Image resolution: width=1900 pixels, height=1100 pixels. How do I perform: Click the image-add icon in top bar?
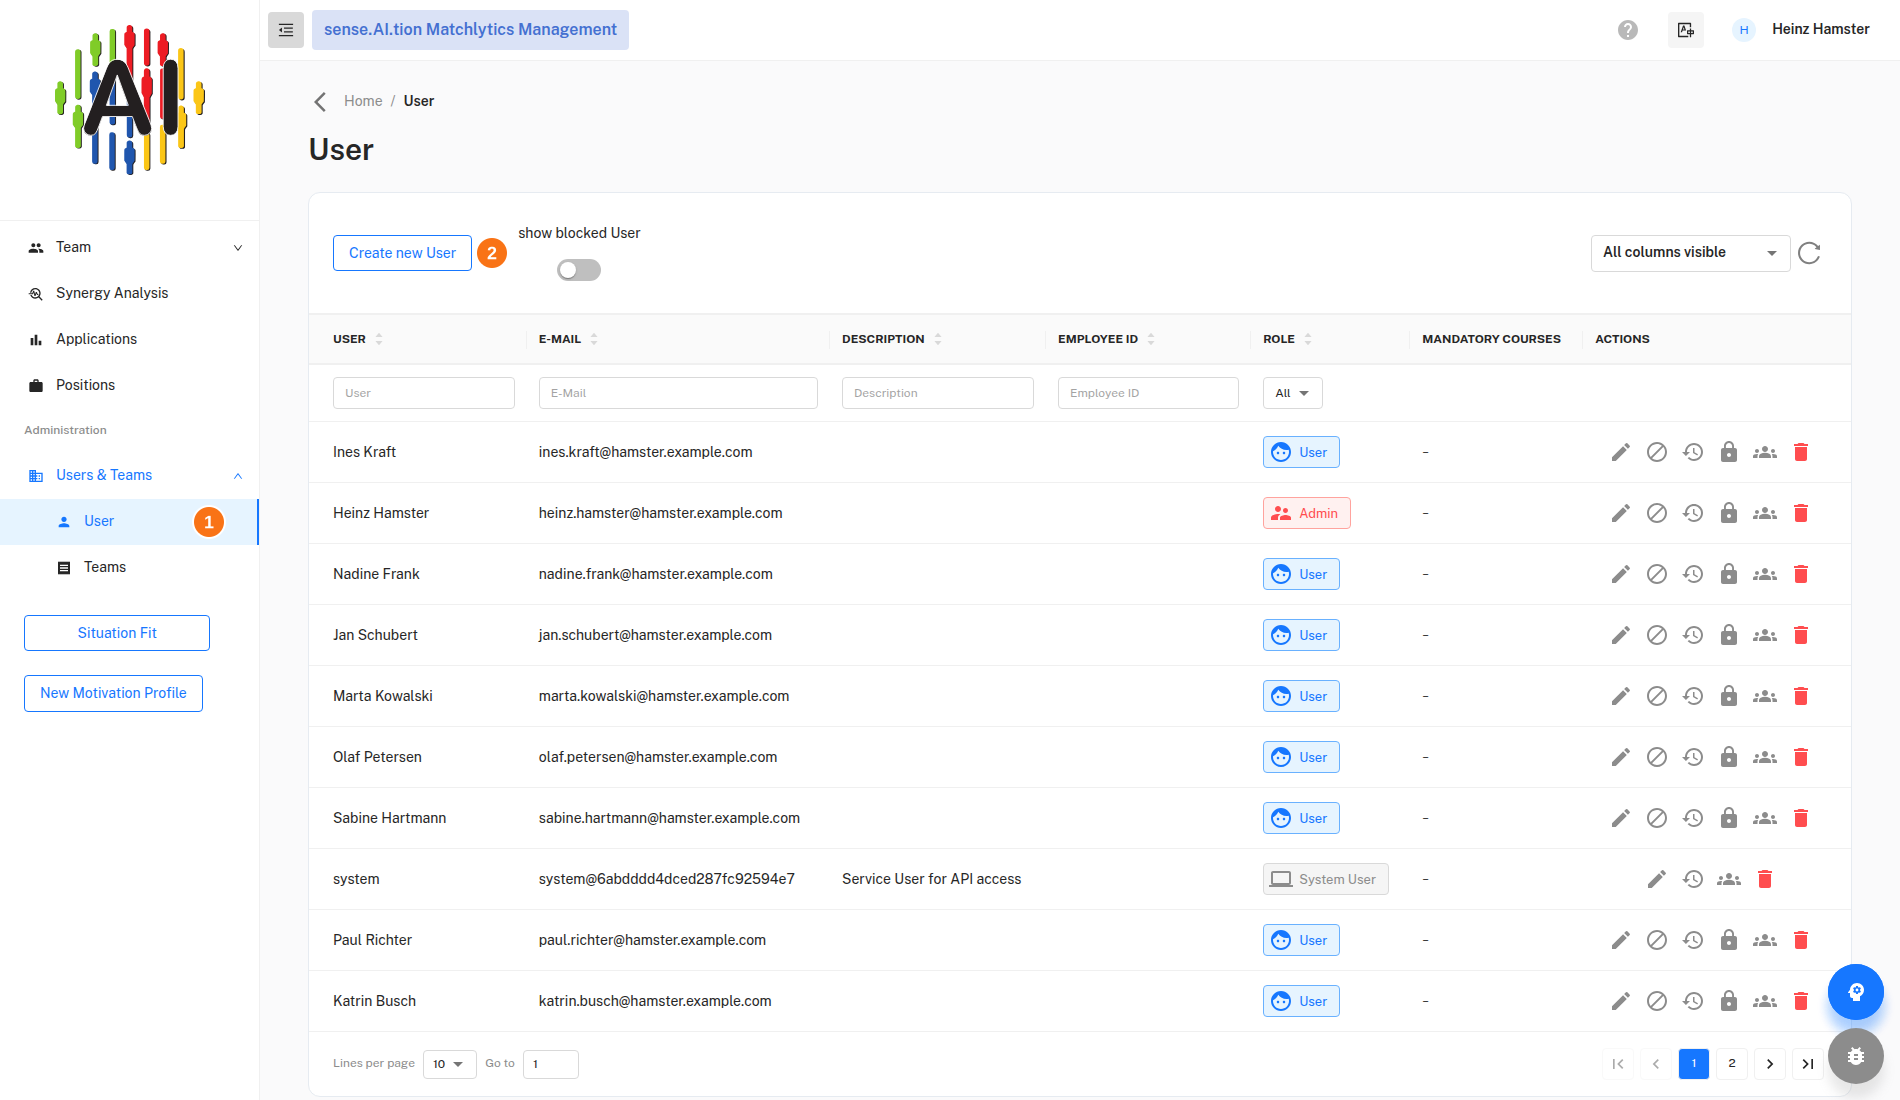click(1686, 30)
